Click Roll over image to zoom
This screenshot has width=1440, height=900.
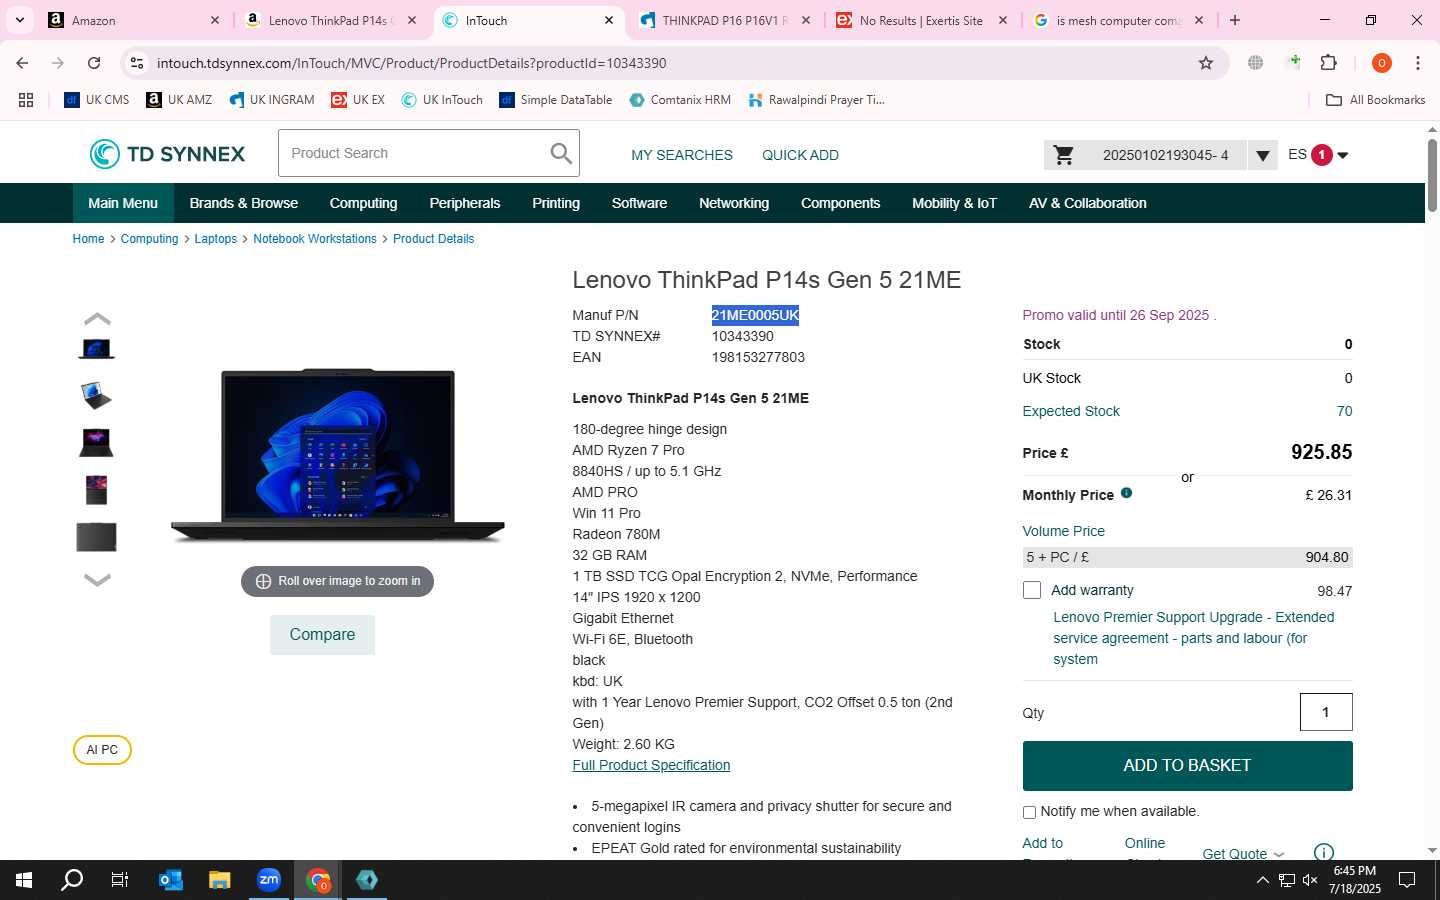point(337,581)
